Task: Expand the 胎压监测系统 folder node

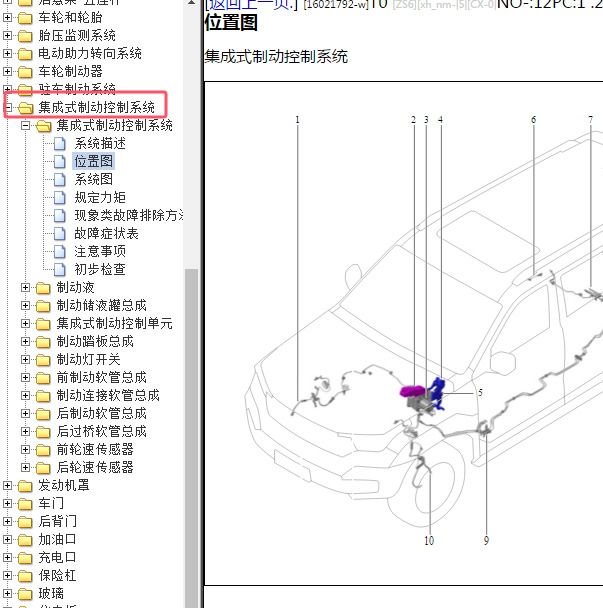Action: coord(7,35)
